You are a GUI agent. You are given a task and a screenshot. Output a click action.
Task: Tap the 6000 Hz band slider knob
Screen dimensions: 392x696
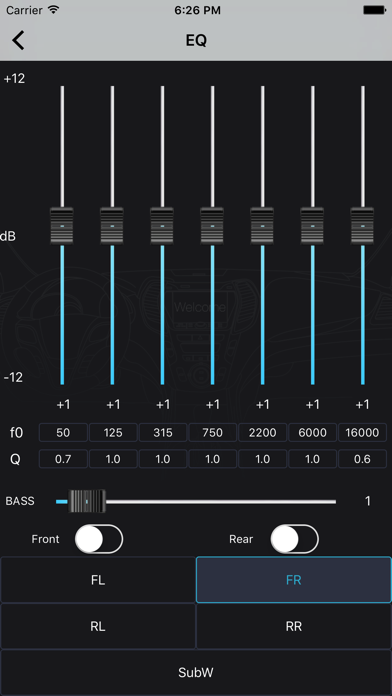(x=313, y=226)
